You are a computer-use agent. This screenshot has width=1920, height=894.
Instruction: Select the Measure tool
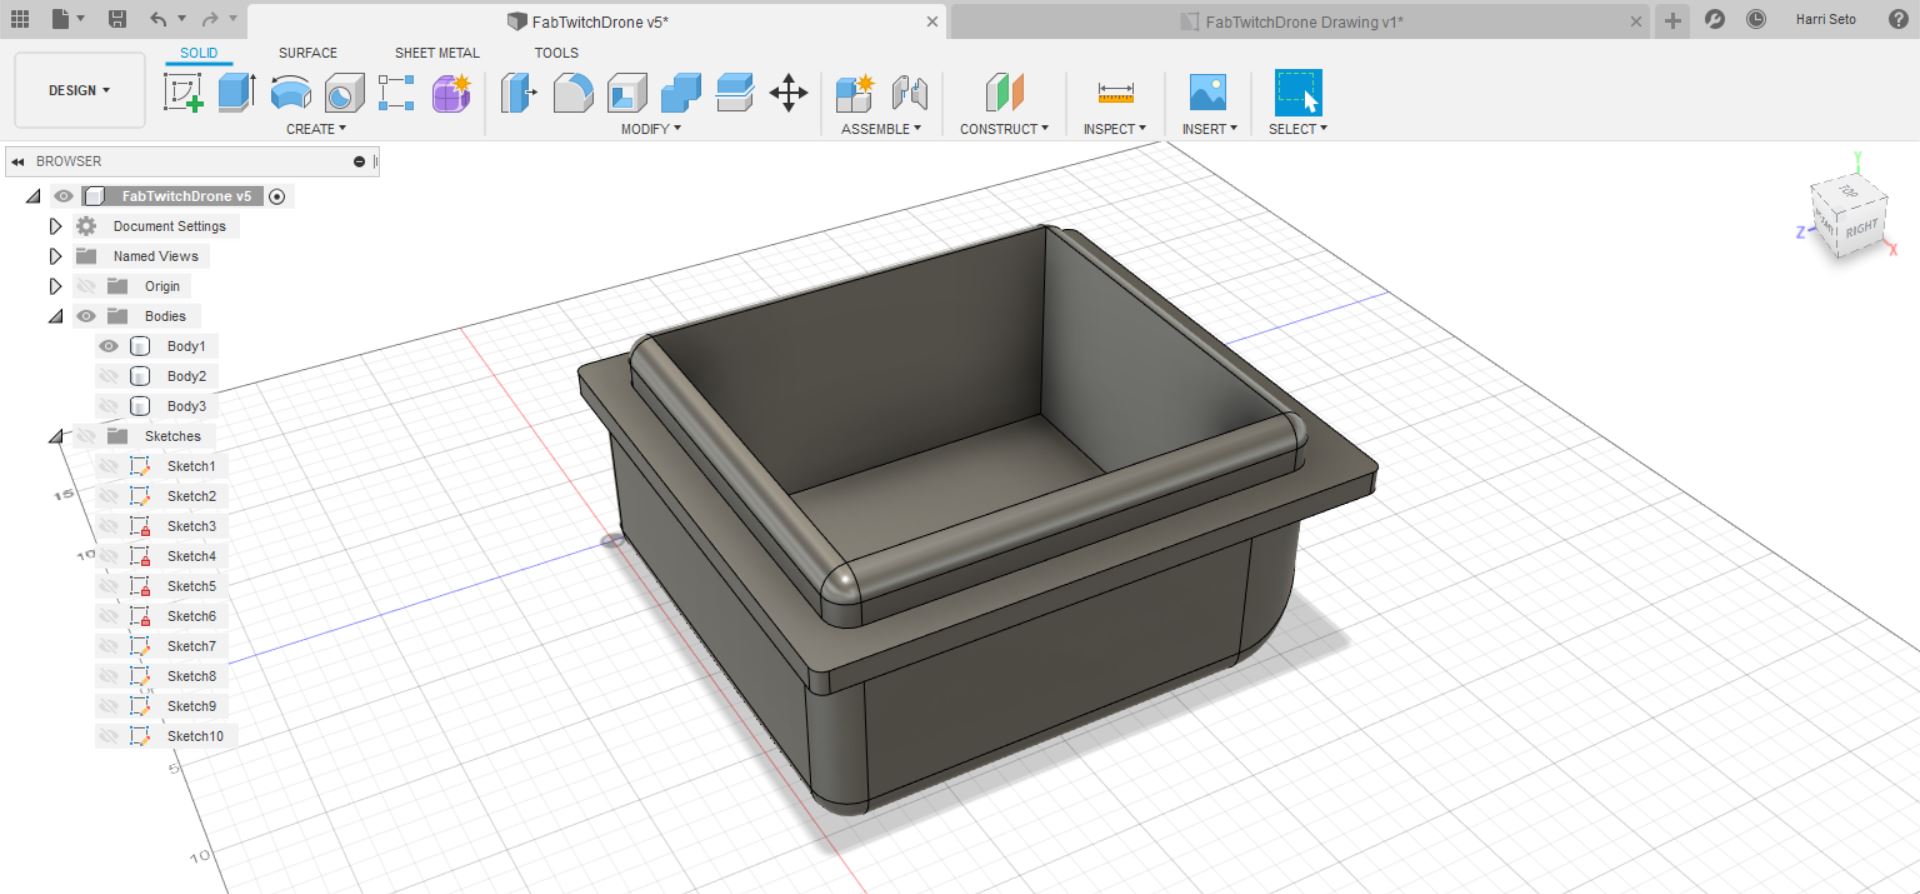[1115, 92]
